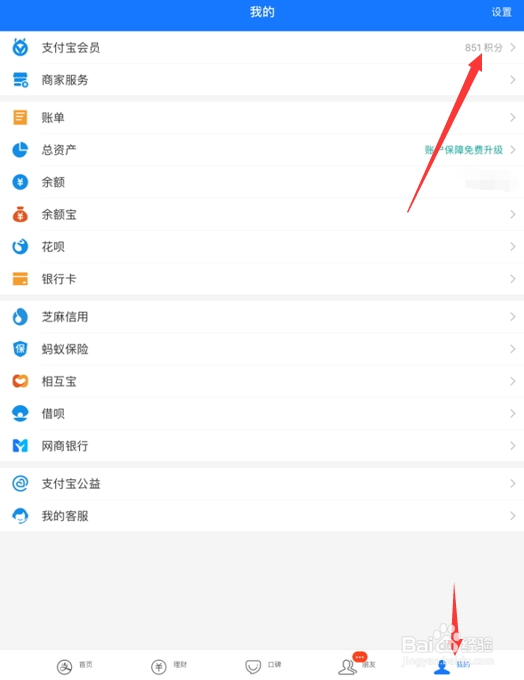Expand the 借呗 row chevron

(x=513, y=413)
